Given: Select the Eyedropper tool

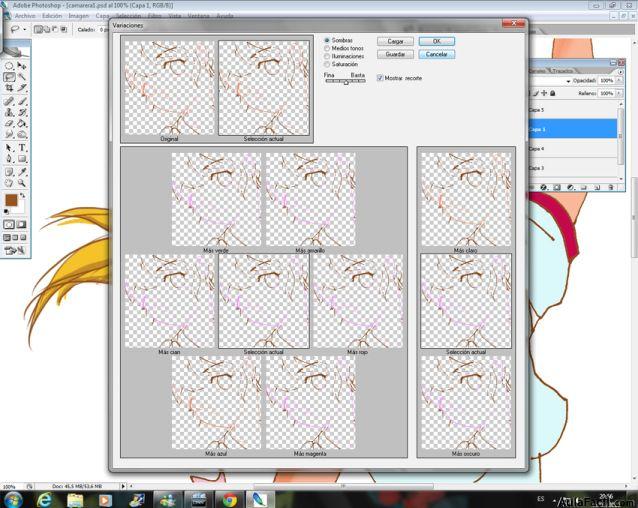Looking at the screenshot, I should [22, 172].
